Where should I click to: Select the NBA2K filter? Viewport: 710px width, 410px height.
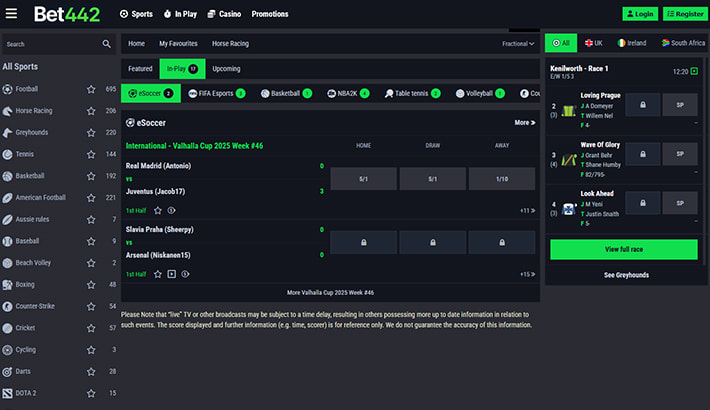[348, 93]
